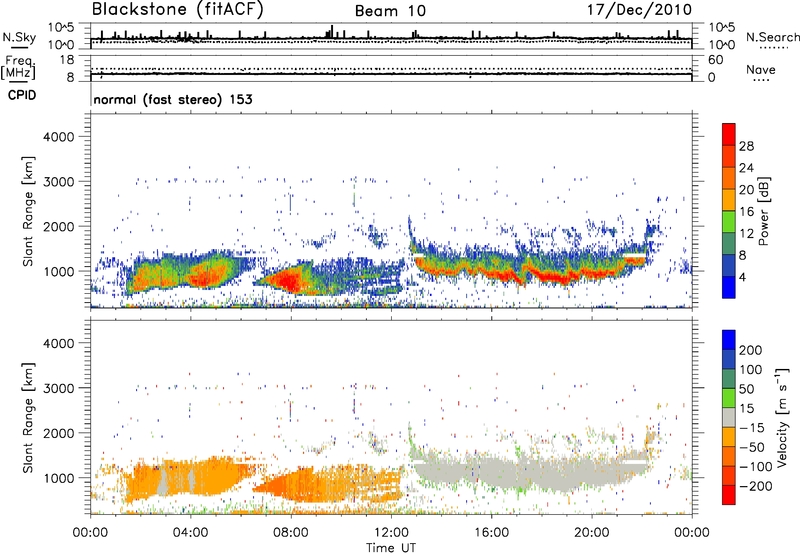The image size is (800, 554).
Task: Click the title 'Blackstone (fitACF)'
Action: pyautogui.click(x=178, y=10)
